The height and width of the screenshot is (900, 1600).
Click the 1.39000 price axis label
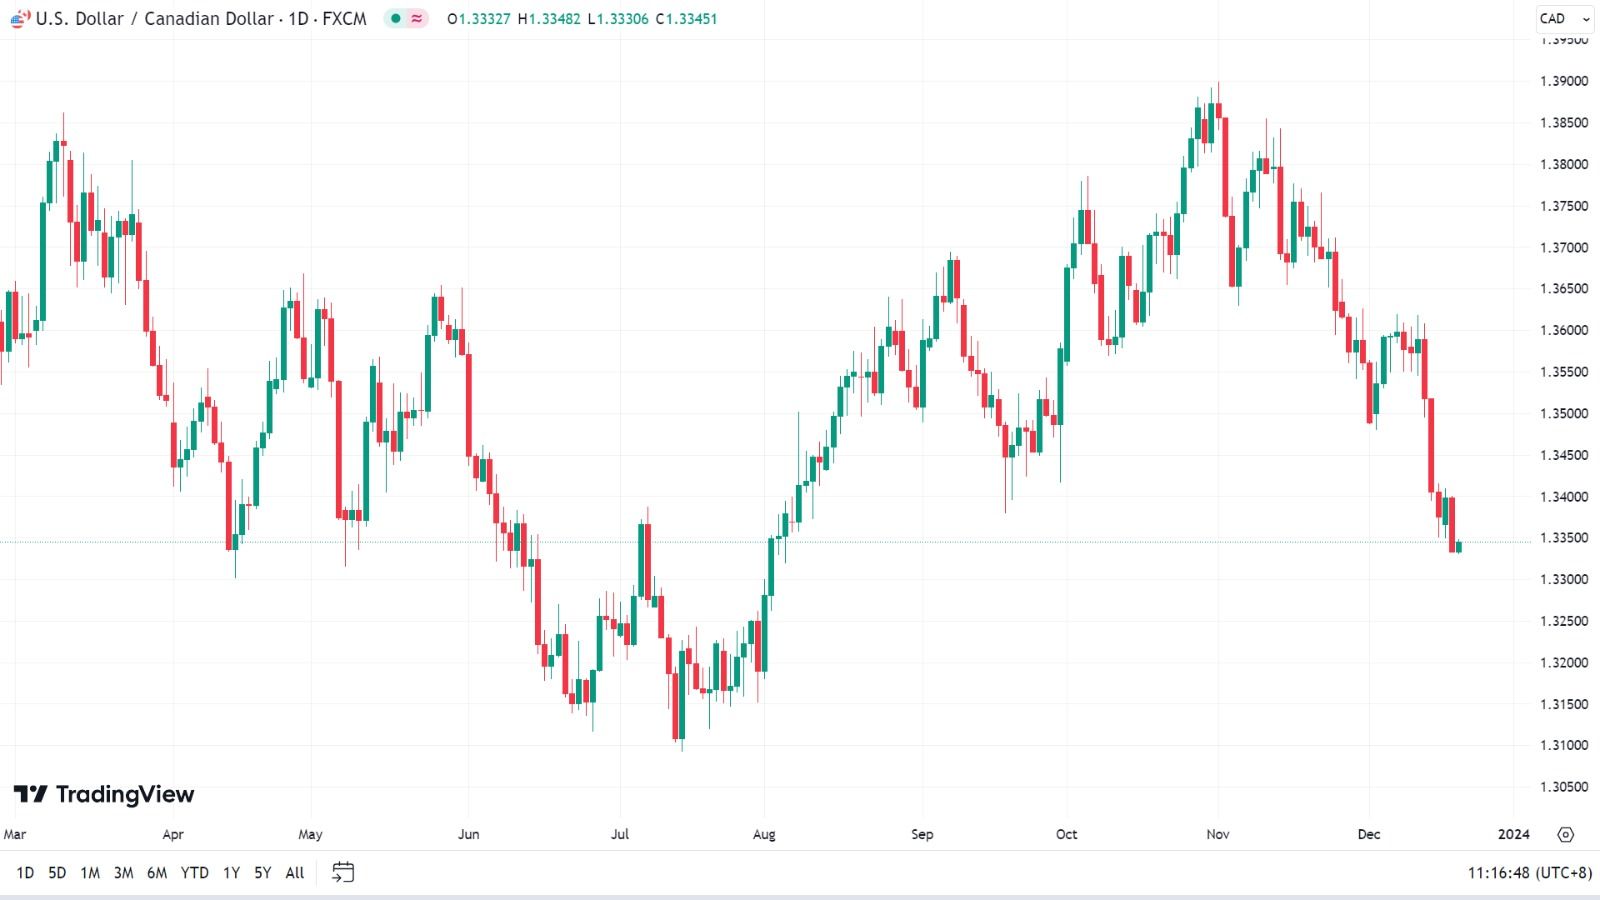pyautogui.click(x=1564, y=81)
